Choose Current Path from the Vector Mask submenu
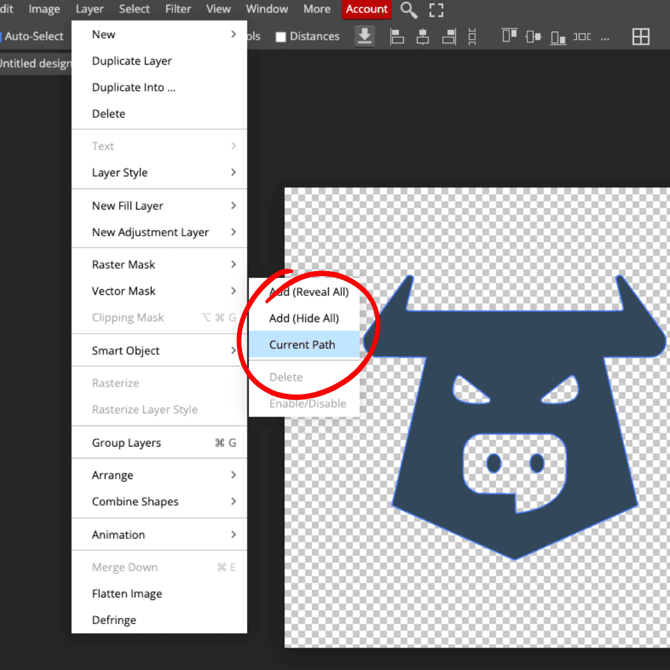Screen dimensions: 670x670 click(x=302, y=345)
